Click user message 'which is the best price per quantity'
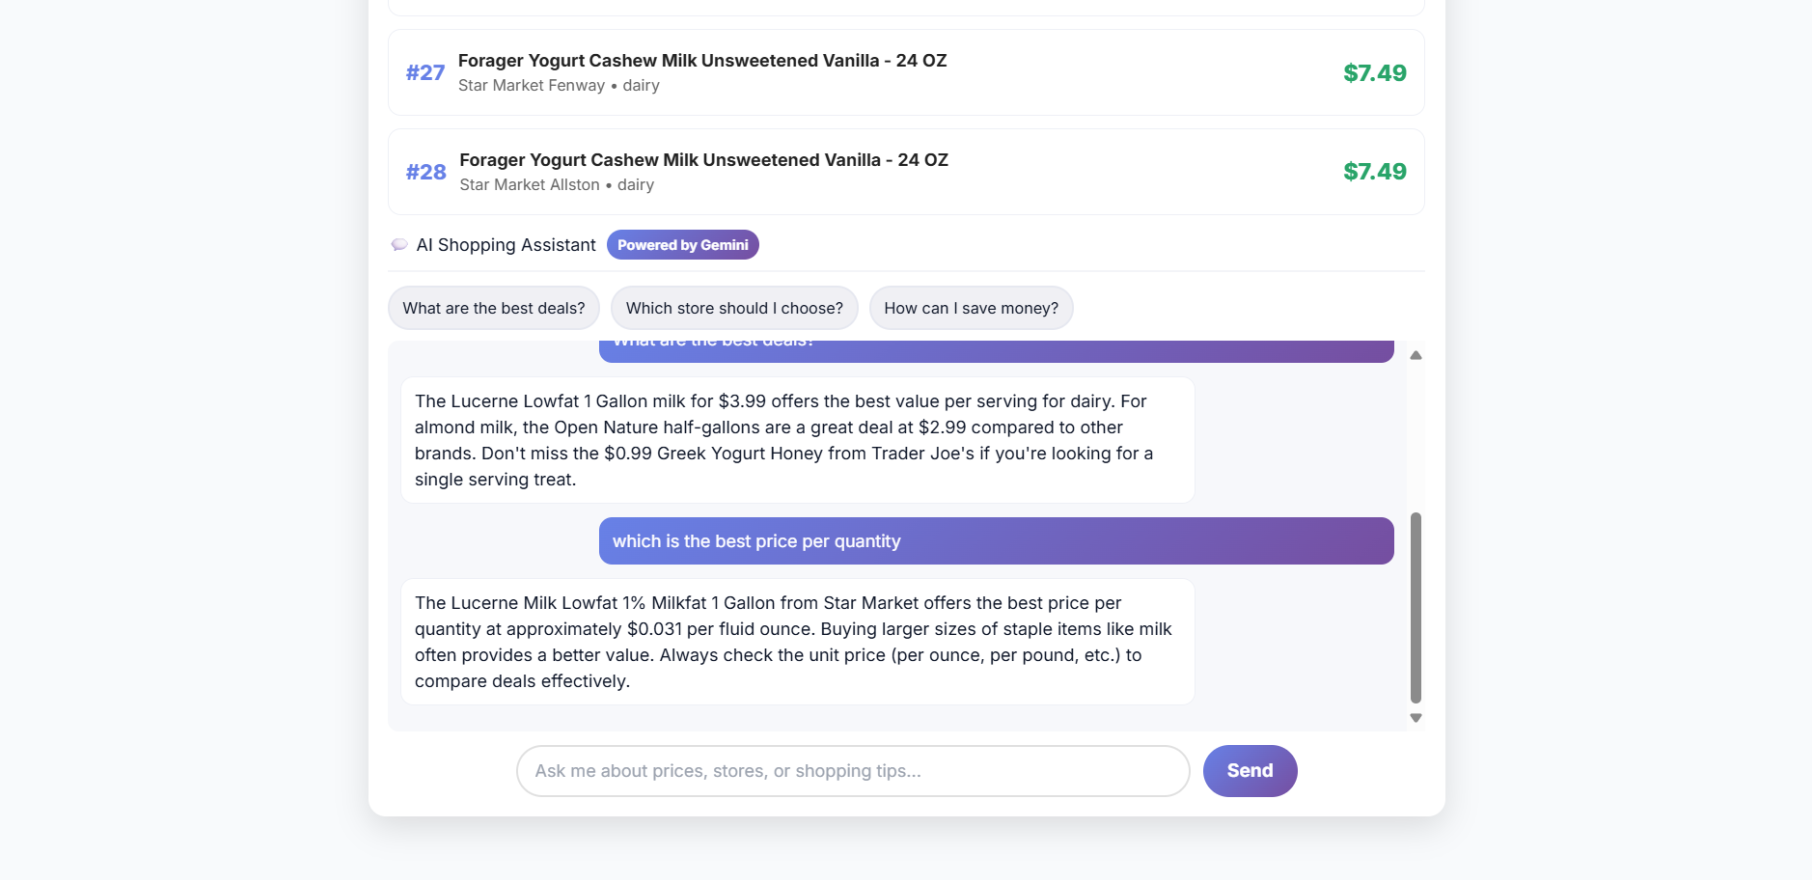Screen dimensions: 1812x880 (x=996, y=541)
